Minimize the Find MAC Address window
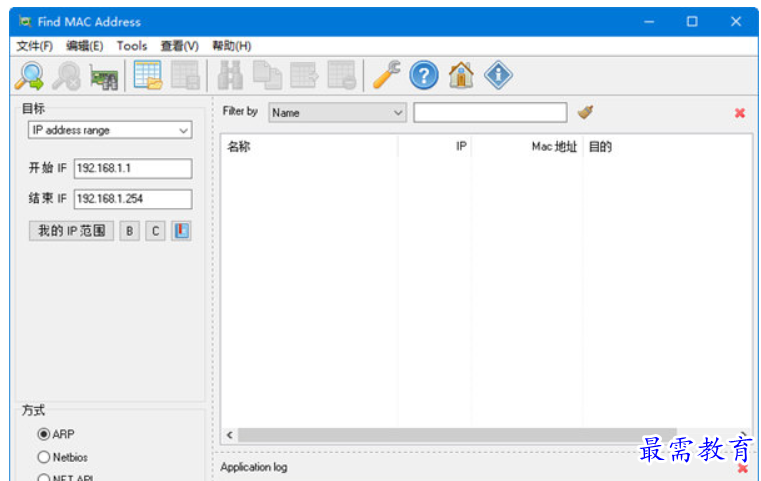 [649, 22]
